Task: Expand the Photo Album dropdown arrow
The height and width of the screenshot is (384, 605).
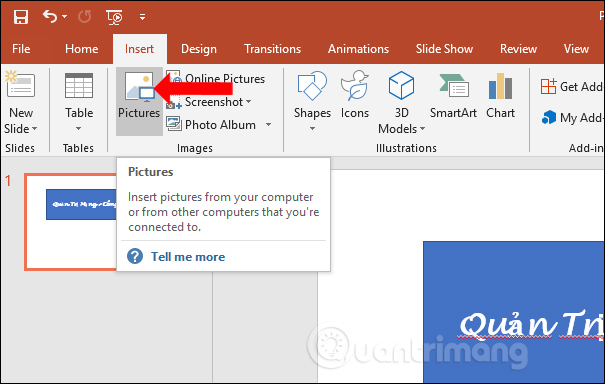Action: pyautogui.click(x=268, y=125)
